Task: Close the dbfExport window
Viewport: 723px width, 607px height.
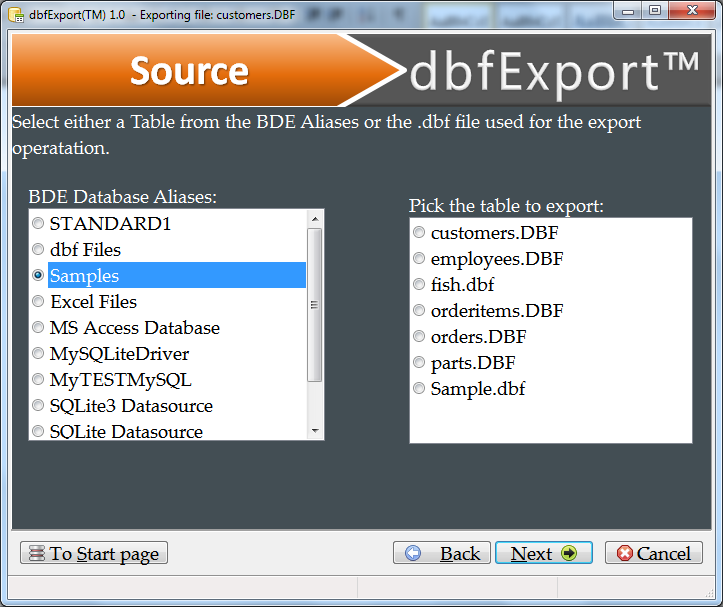Action: coord(692,11)
